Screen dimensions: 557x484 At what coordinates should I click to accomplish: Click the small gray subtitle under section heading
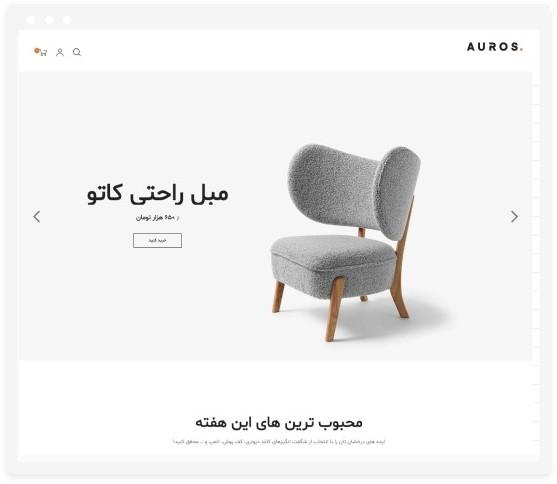point(279,442)
